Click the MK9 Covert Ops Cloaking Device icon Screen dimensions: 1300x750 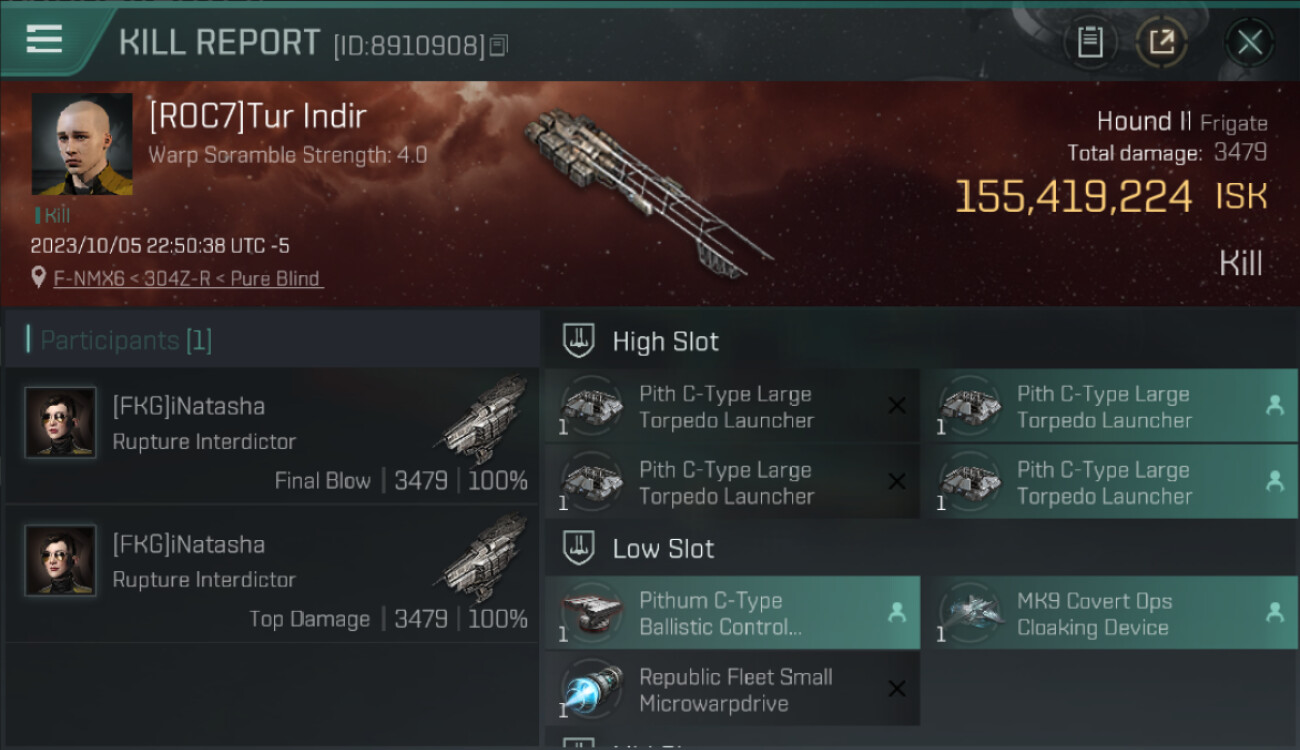[x=968, y=613]
